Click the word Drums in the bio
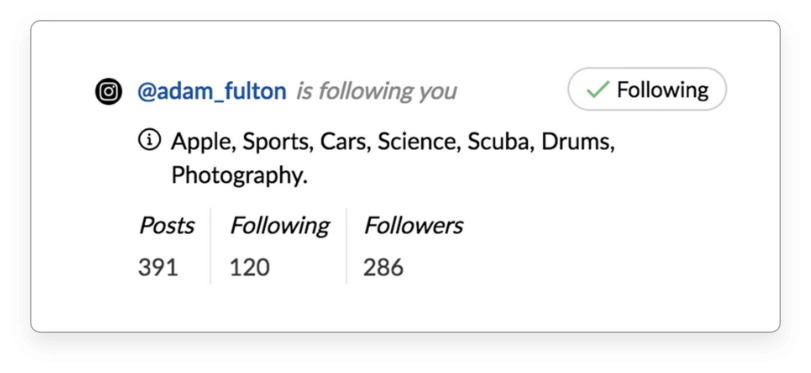811x373 pixels. pos(578,142)
